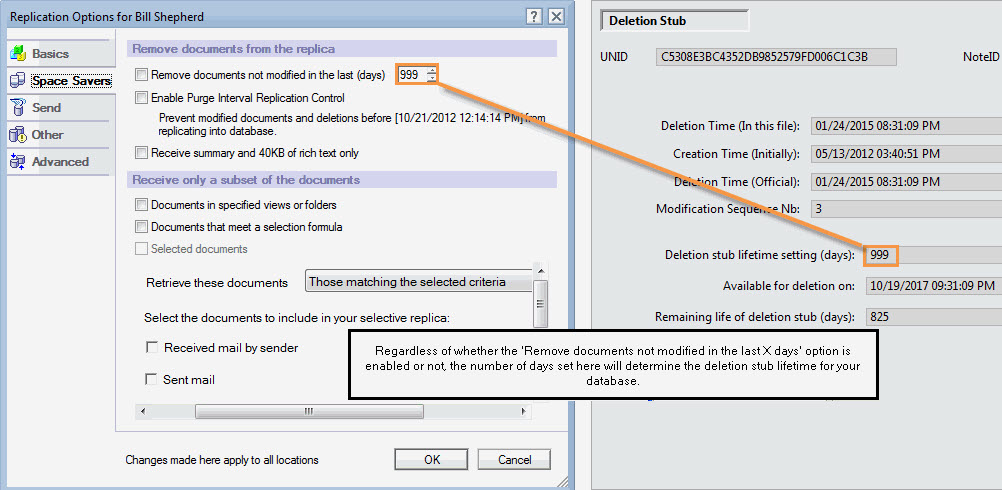This screenshot has width=1002, height=490.
Task: Enable Documents in specified views or folders
Action: pyautogui.click(x=141, y=205)
